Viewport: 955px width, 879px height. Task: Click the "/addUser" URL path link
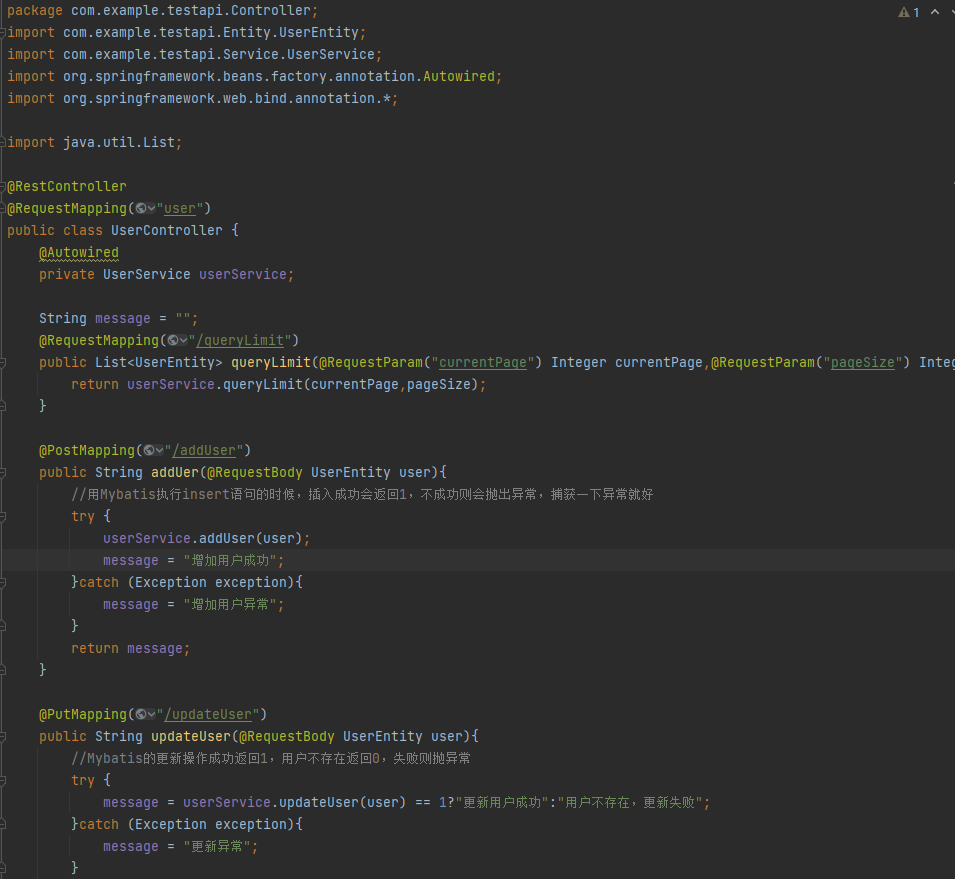click(x=207, y=450)
